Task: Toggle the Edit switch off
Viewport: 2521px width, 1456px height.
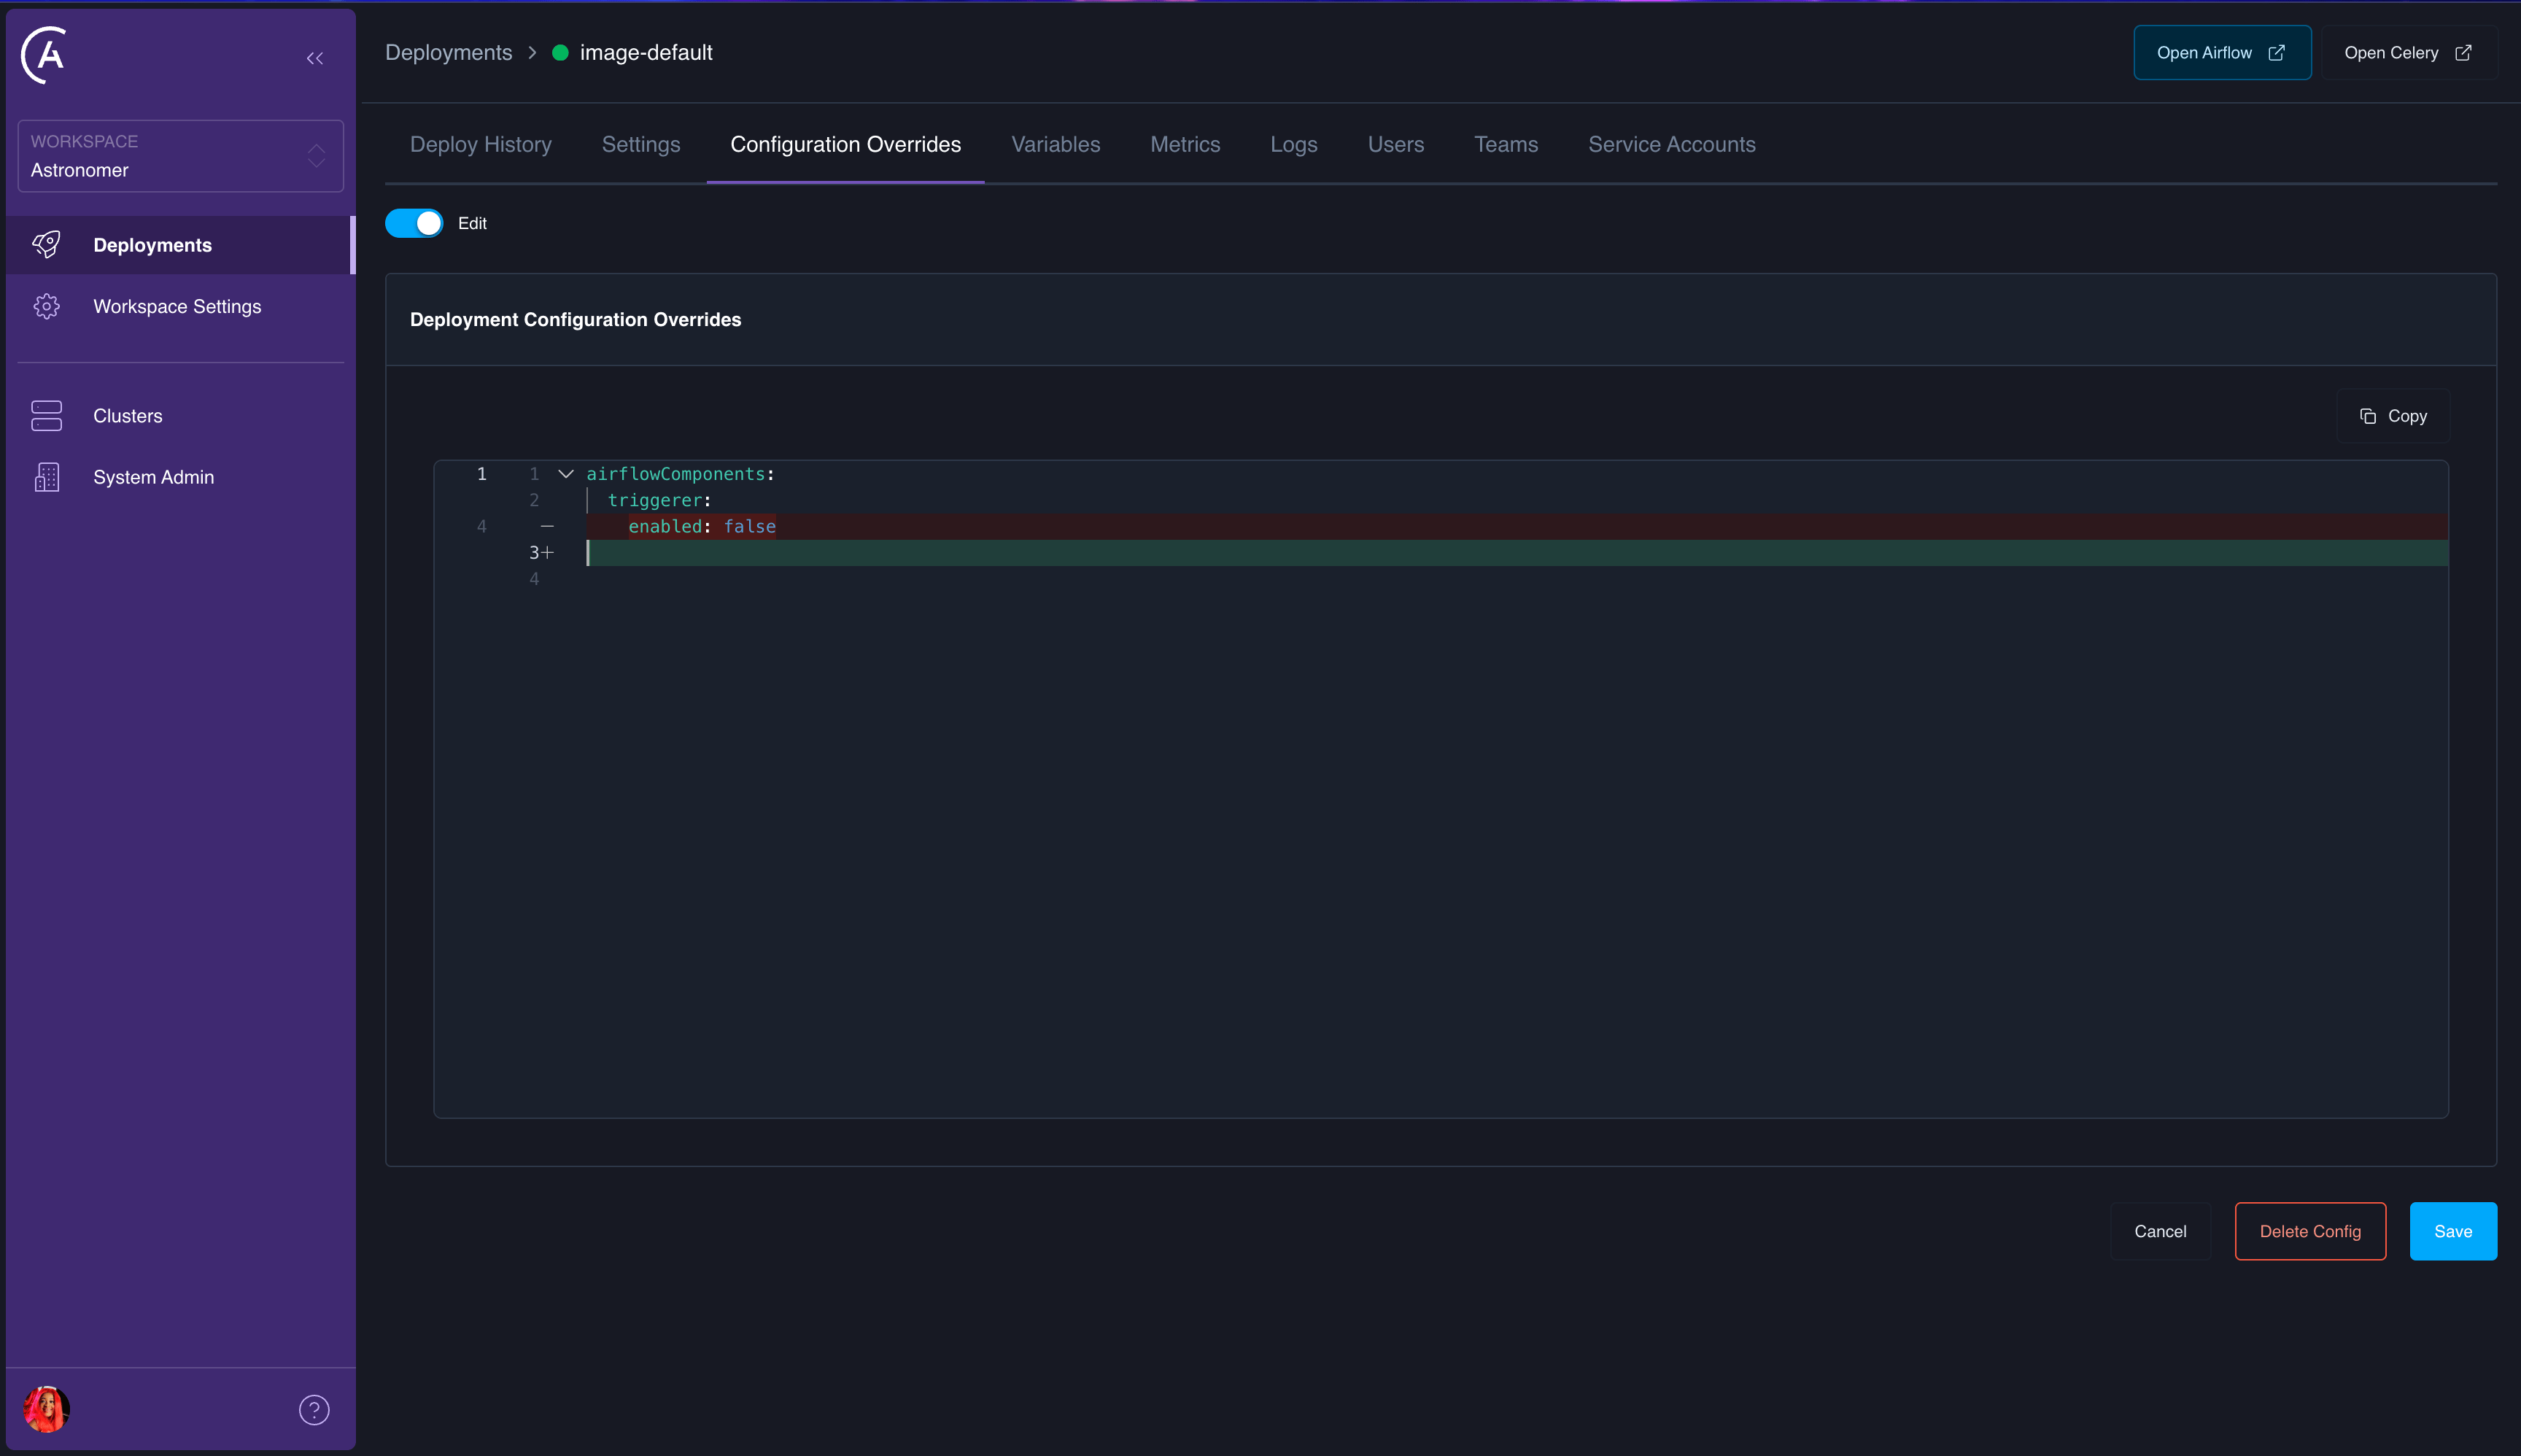Action: coord(414,223)
